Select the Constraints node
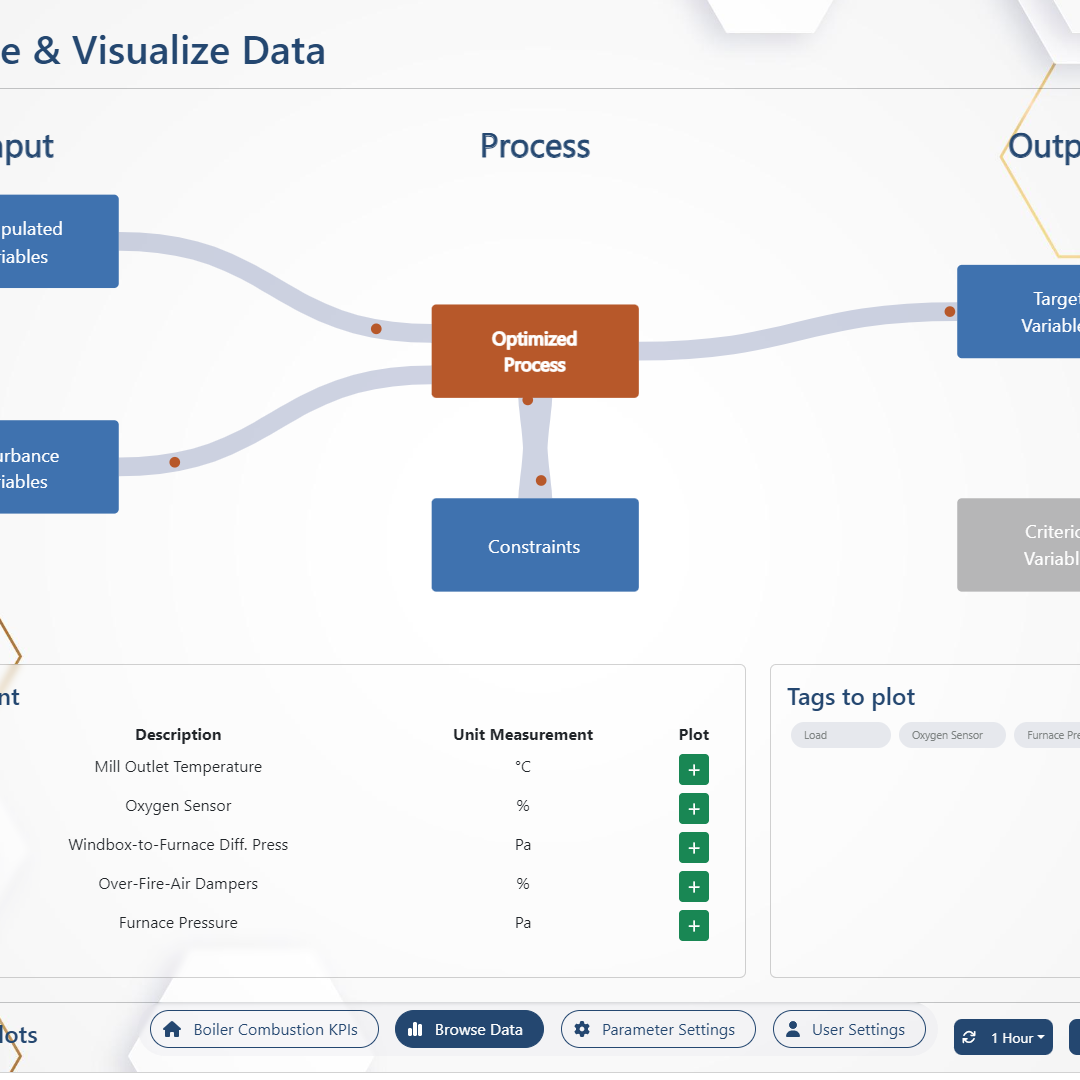 pyautogui.click(x=534, y=545)
